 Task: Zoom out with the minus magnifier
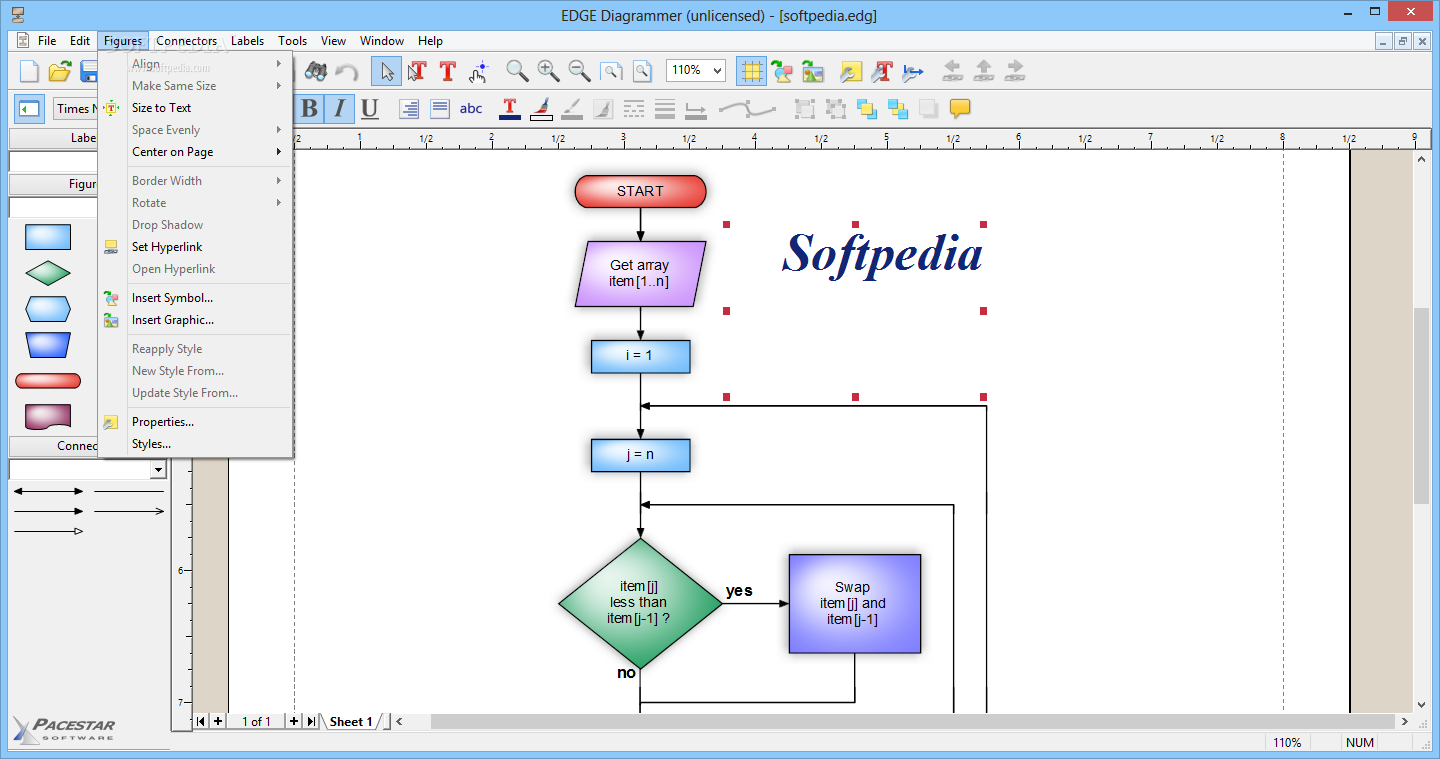click(x=579, y=71)
